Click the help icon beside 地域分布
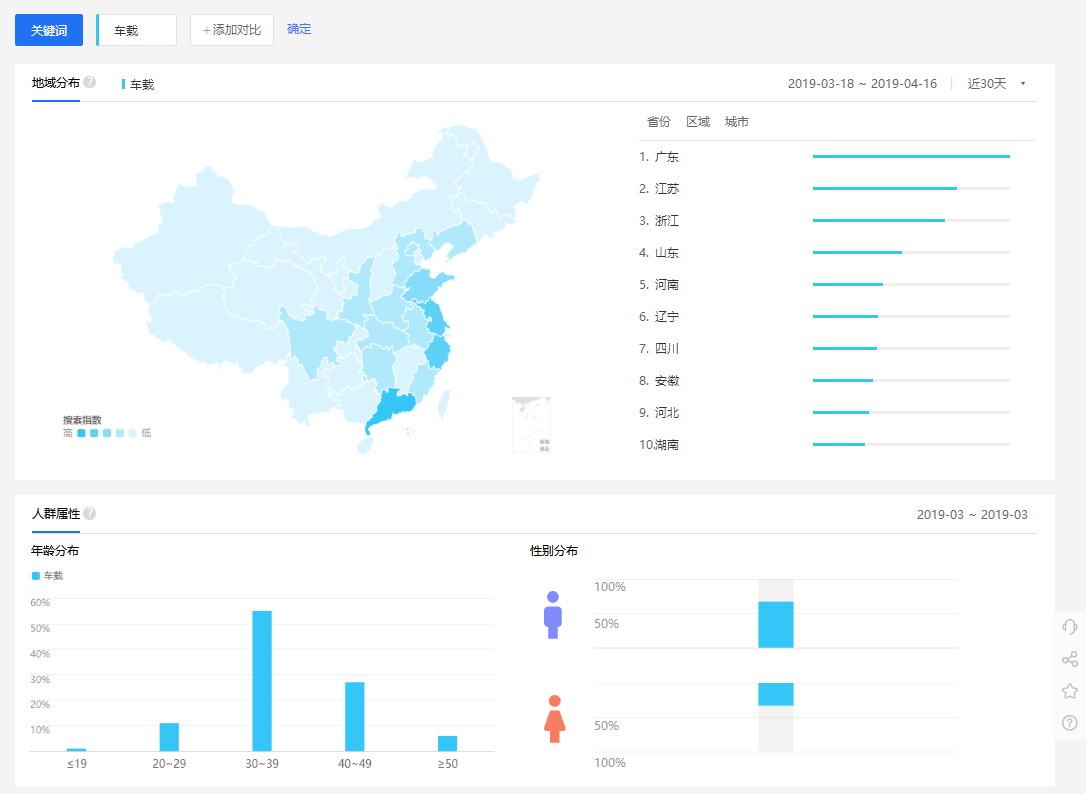The height and width of the screenshot is (794, 1086). point(90,82)
